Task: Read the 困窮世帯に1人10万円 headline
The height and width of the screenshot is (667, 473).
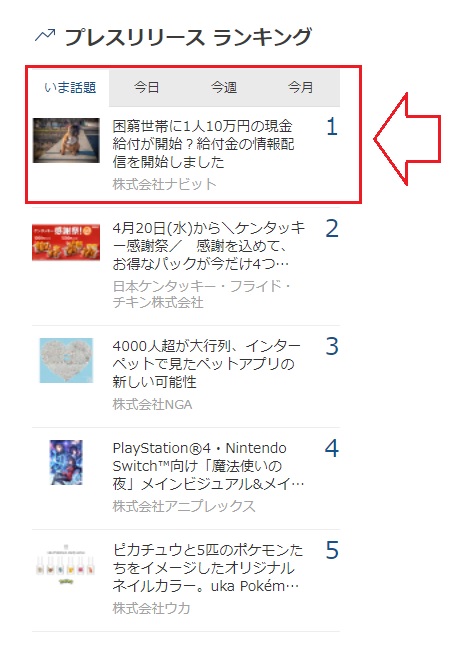Action: click(203, 144)
